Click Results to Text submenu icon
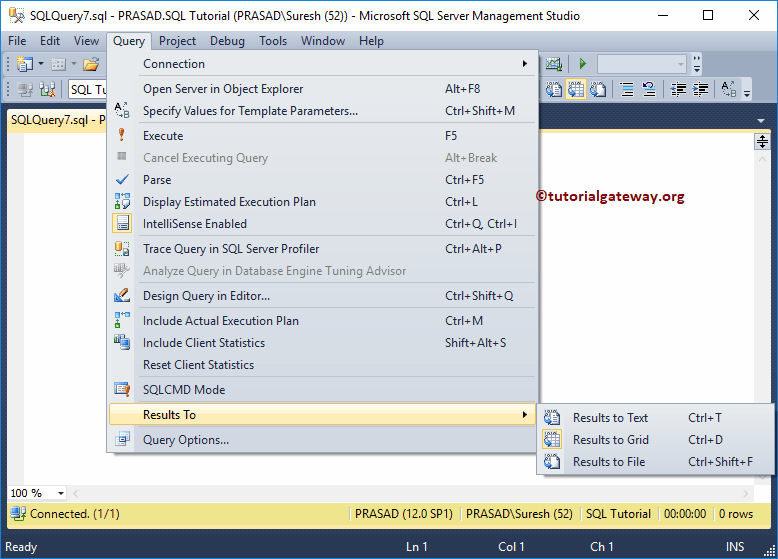778x559 pixels. point(552,418)
